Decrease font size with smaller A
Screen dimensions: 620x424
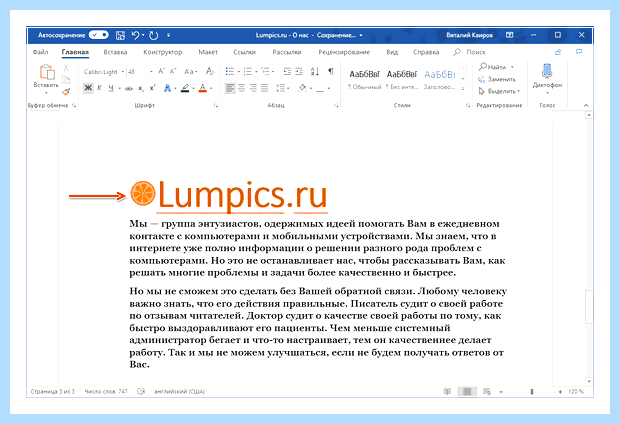[x=173, y=72]
